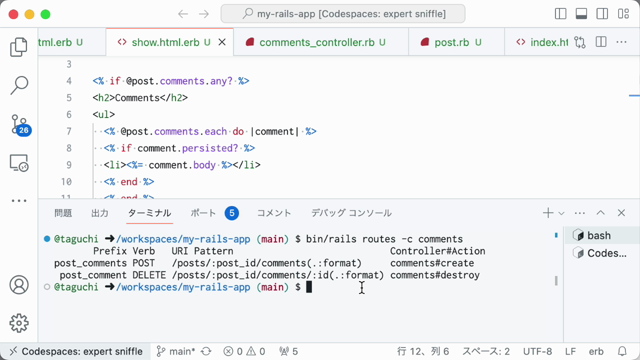Screen dimensions: 640x360
Task: Toggle the bottom panel layout icon
Action: click(581, 14)
